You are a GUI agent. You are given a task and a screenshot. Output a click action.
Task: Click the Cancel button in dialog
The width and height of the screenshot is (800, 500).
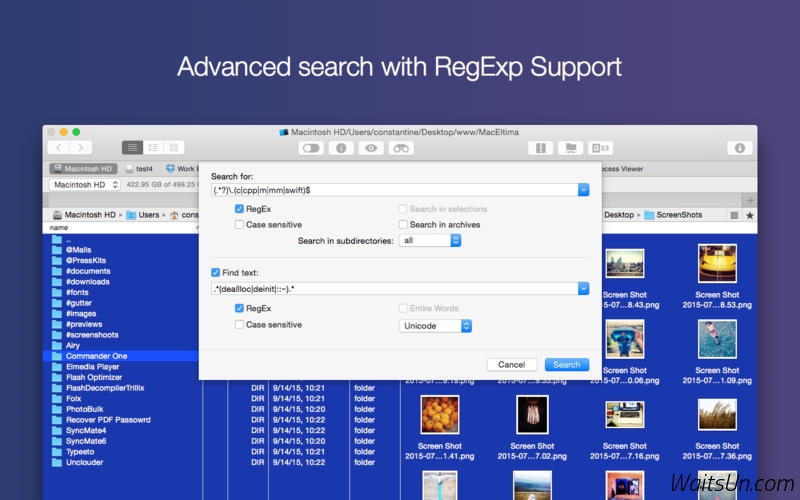pyautogui.click(x=511, y=365)
